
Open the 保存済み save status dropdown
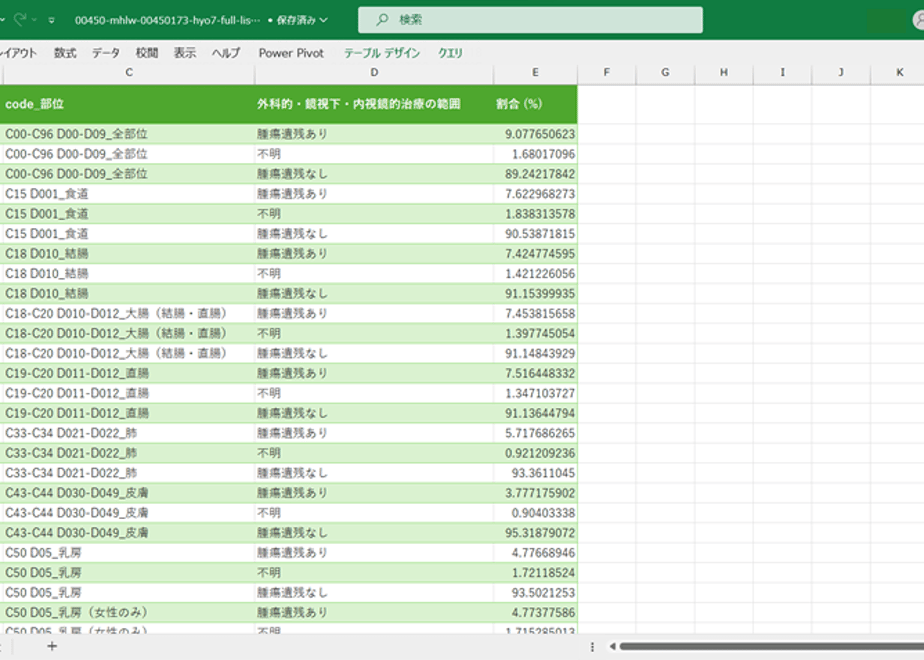[x=302, y=20]
